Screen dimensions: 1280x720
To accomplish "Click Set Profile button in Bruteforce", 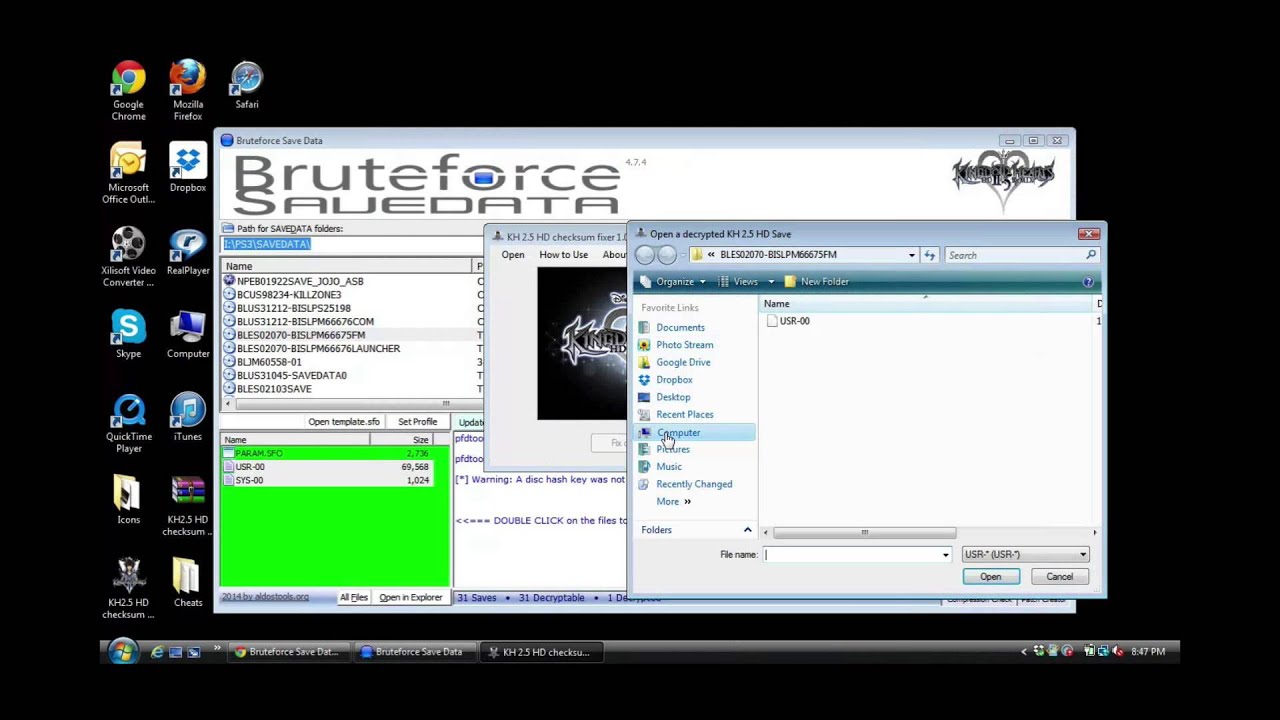I will click(x=417, y=422).
